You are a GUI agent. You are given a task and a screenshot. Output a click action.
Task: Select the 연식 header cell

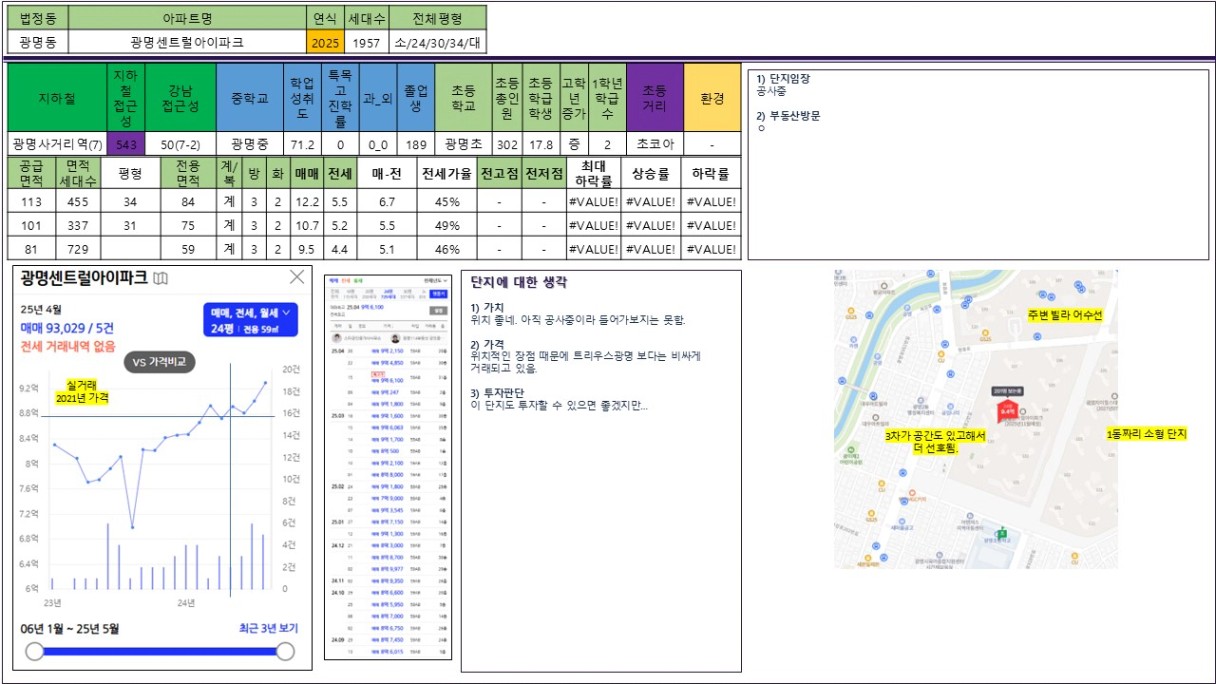(x=324, y=18)
